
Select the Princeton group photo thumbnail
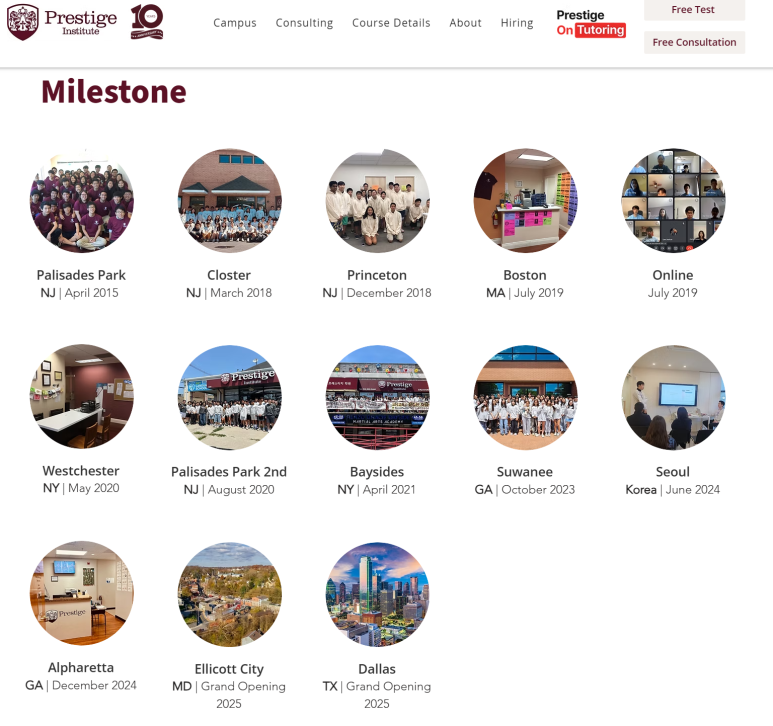tap(378, 201)
